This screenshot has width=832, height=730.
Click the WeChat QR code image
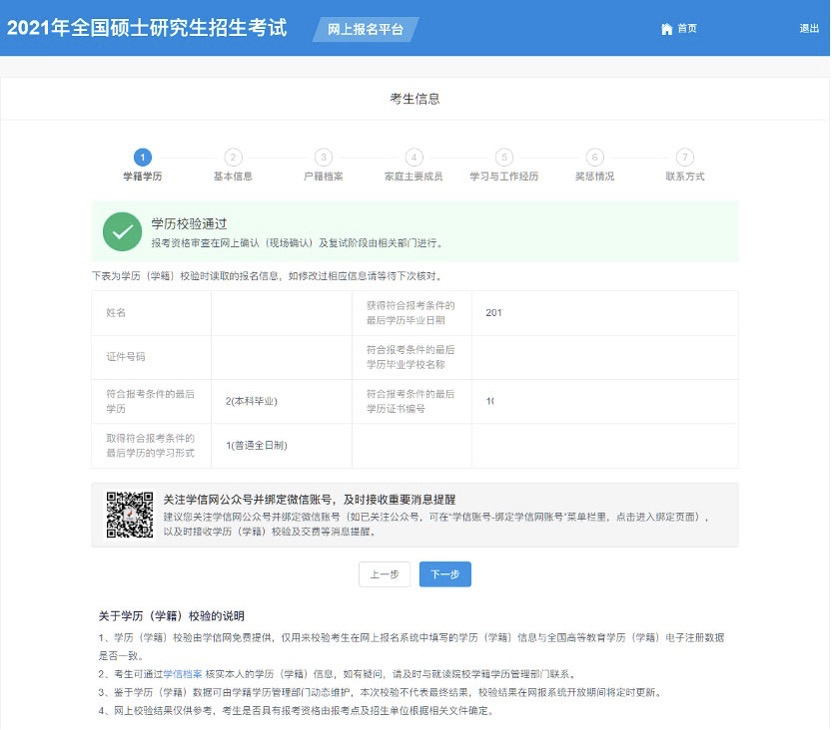(130, 515)
